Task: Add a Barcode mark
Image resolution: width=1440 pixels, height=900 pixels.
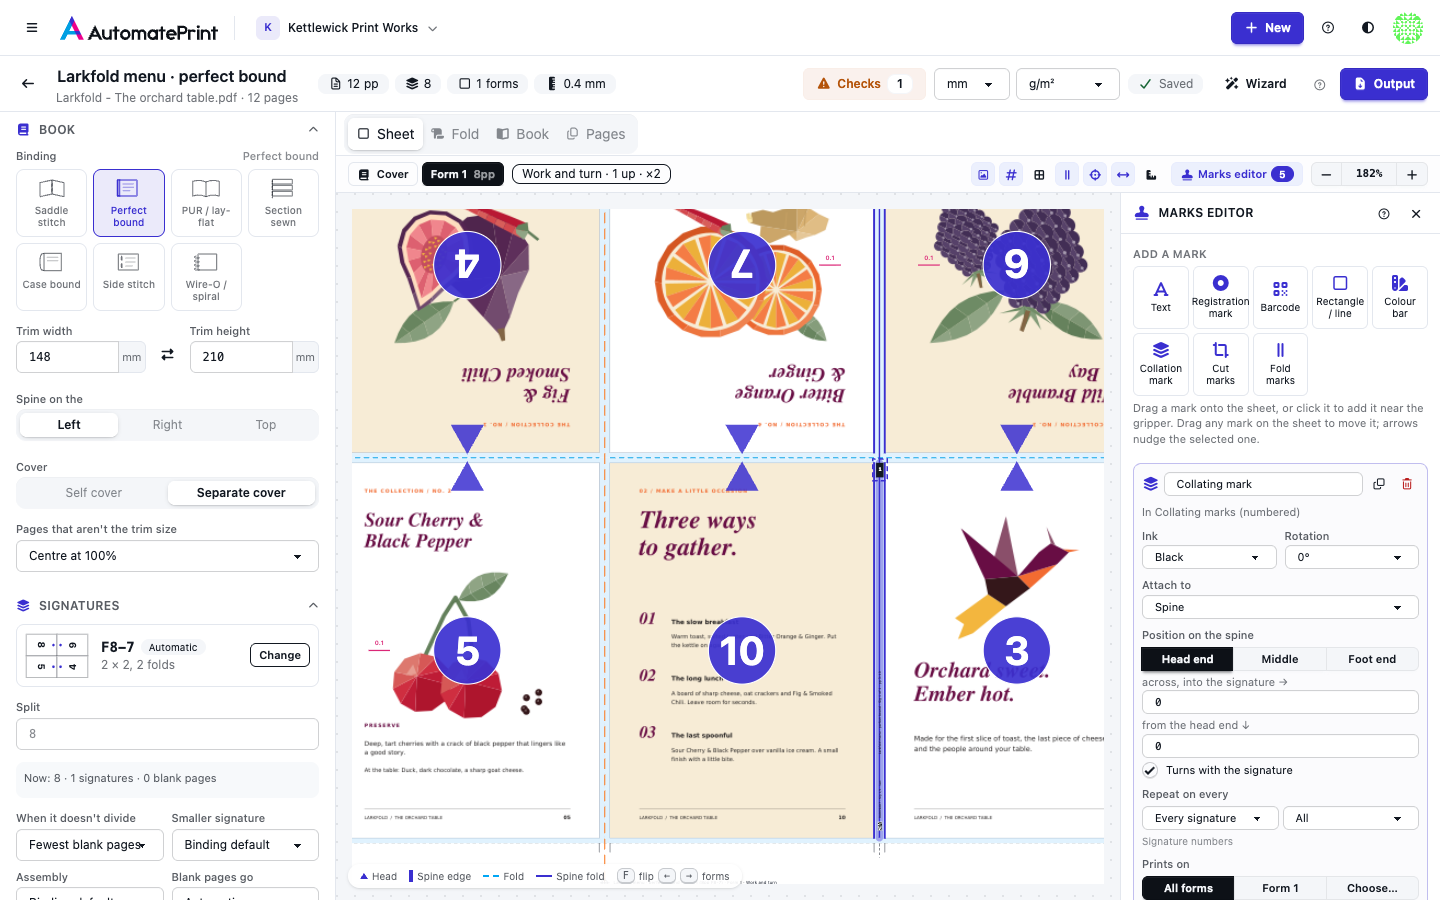Action: tap(1280, 297)
